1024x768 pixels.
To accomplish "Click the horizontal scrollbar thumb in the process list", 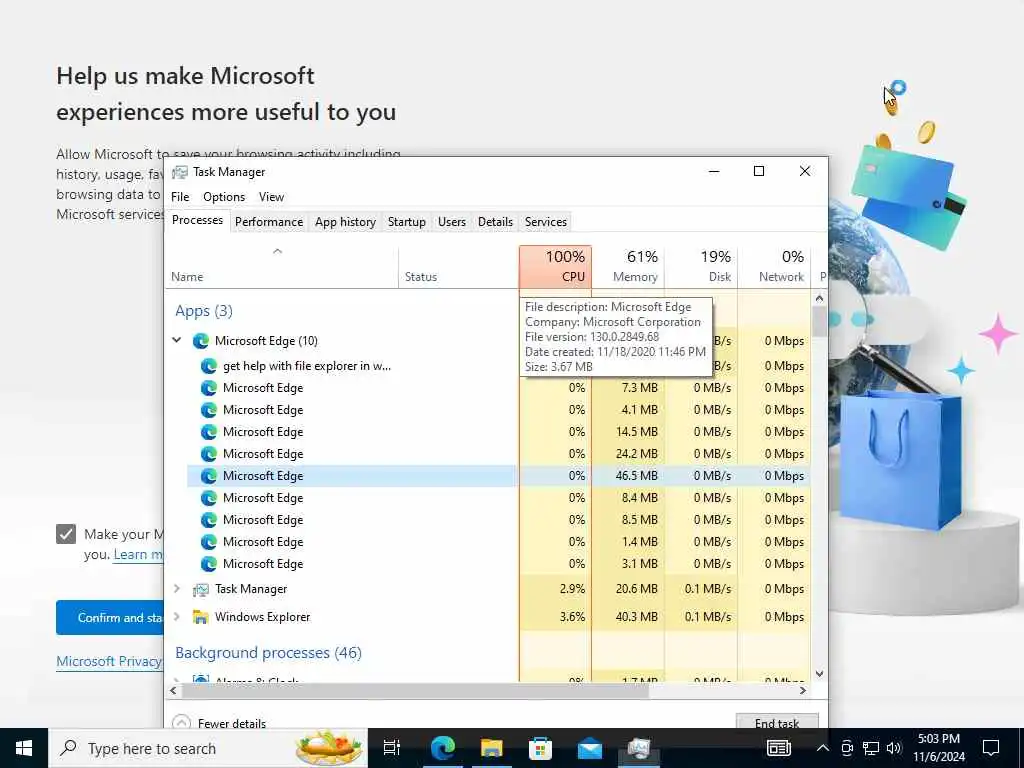I will (x=415, y=690).
